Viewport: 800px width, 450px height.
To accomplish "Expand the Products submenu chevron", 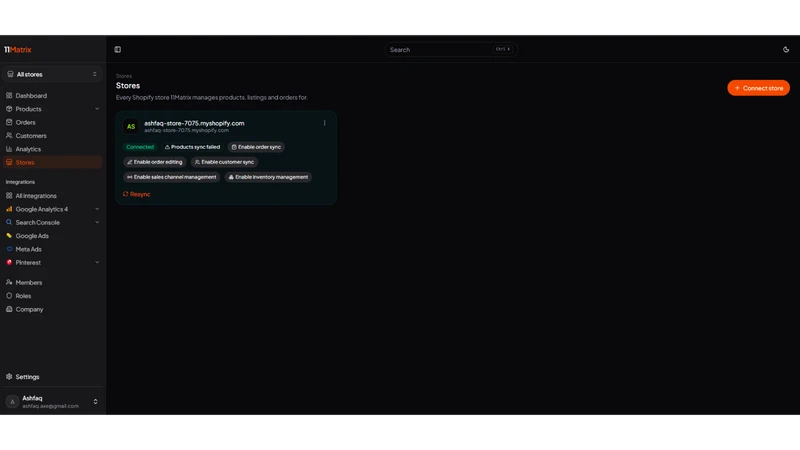I will [x=97, y=109].
